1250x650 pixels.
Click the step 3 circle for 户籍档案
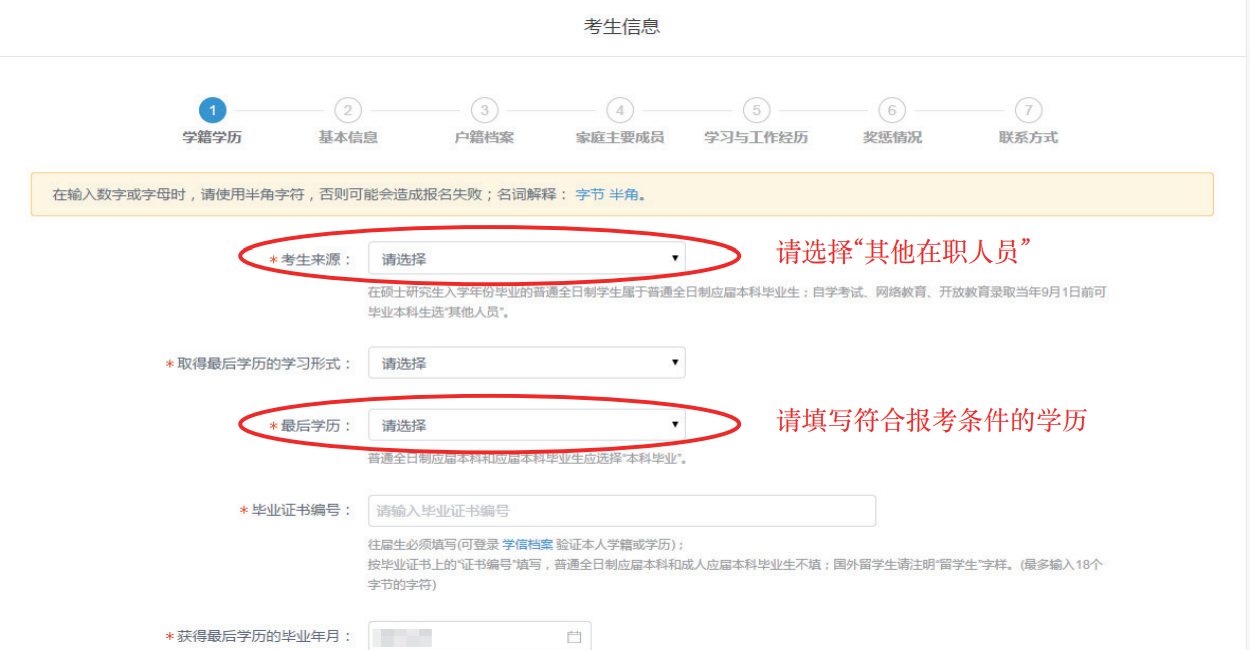[x=483, y=111]
